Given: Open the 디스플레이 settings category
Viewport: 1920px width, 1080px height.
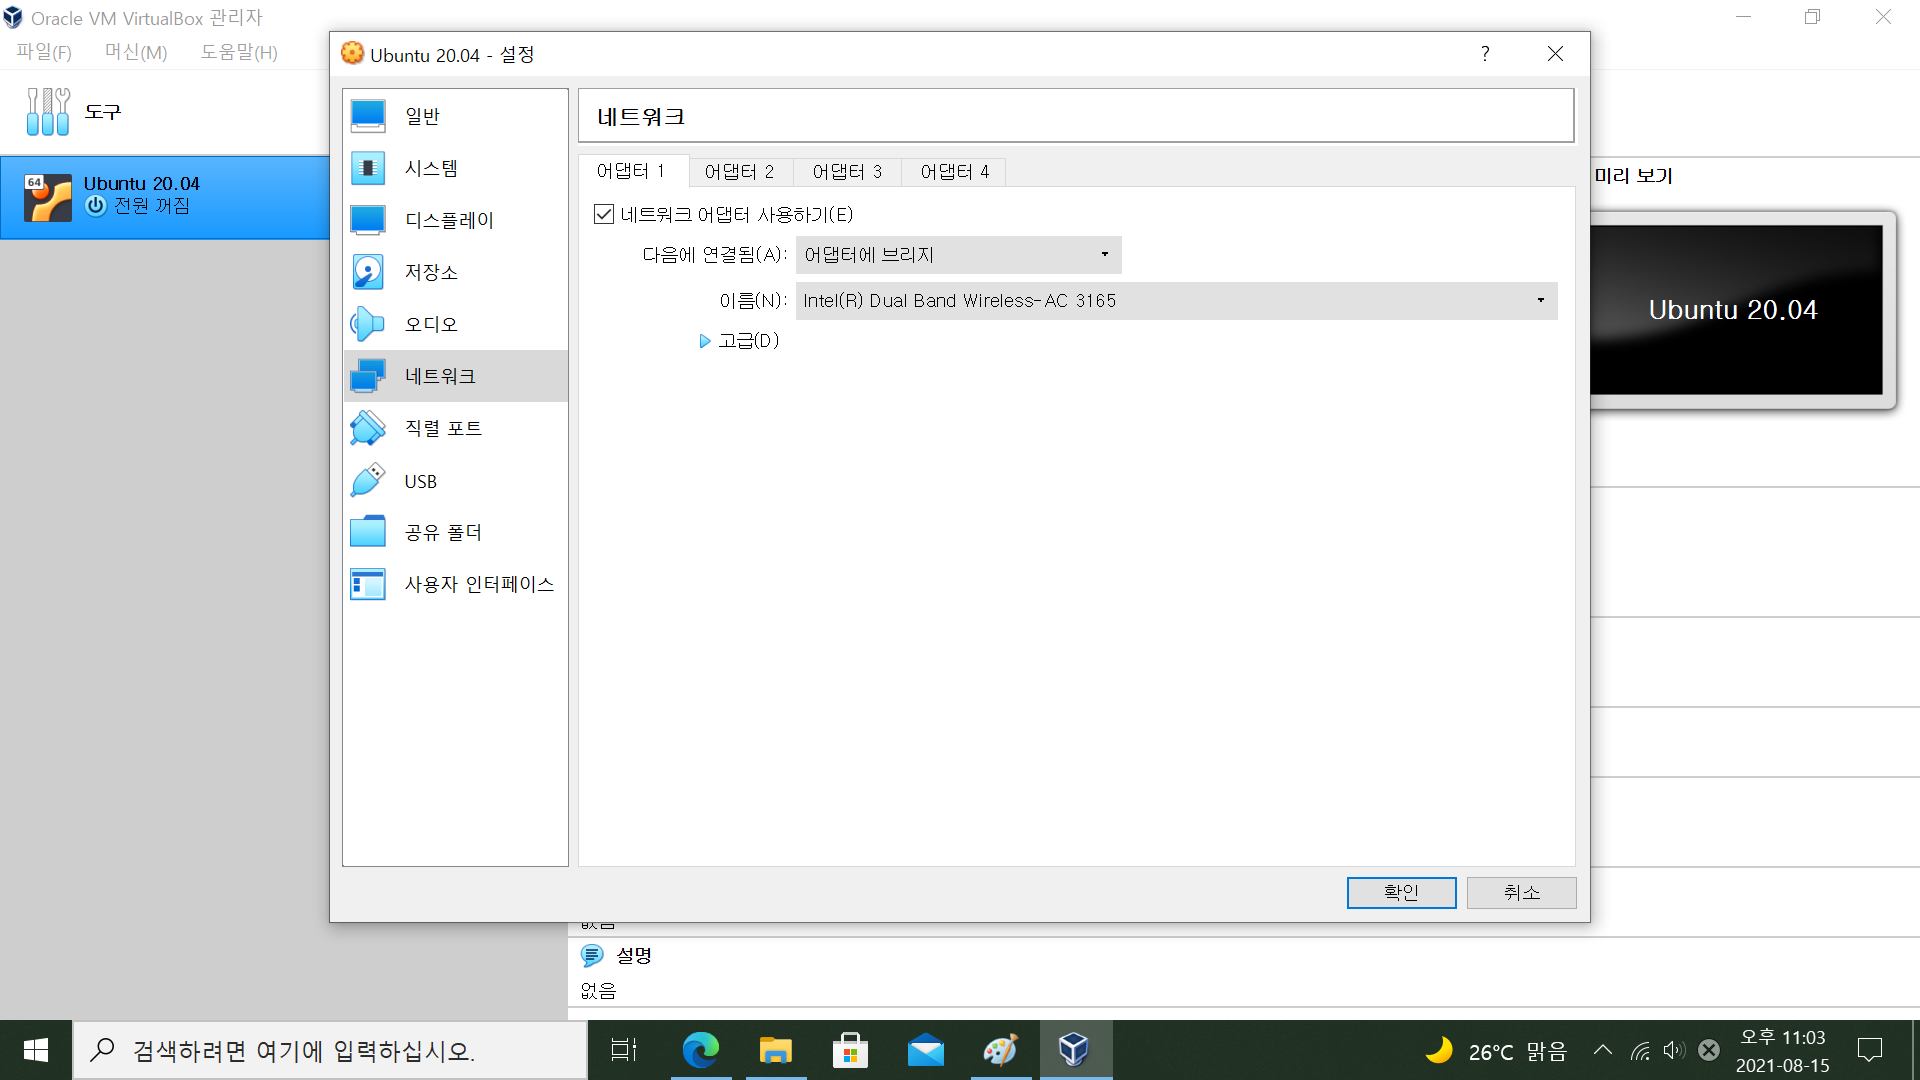Looking at the screenshot, I should [x=455, y=220].
